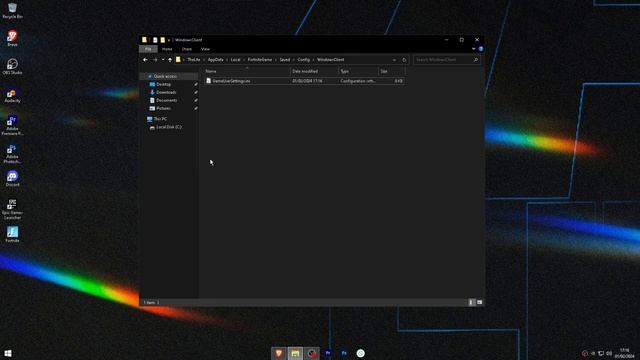Switch to the Share ribbon tab
The image size is (640, 360).
pos(187,49)
